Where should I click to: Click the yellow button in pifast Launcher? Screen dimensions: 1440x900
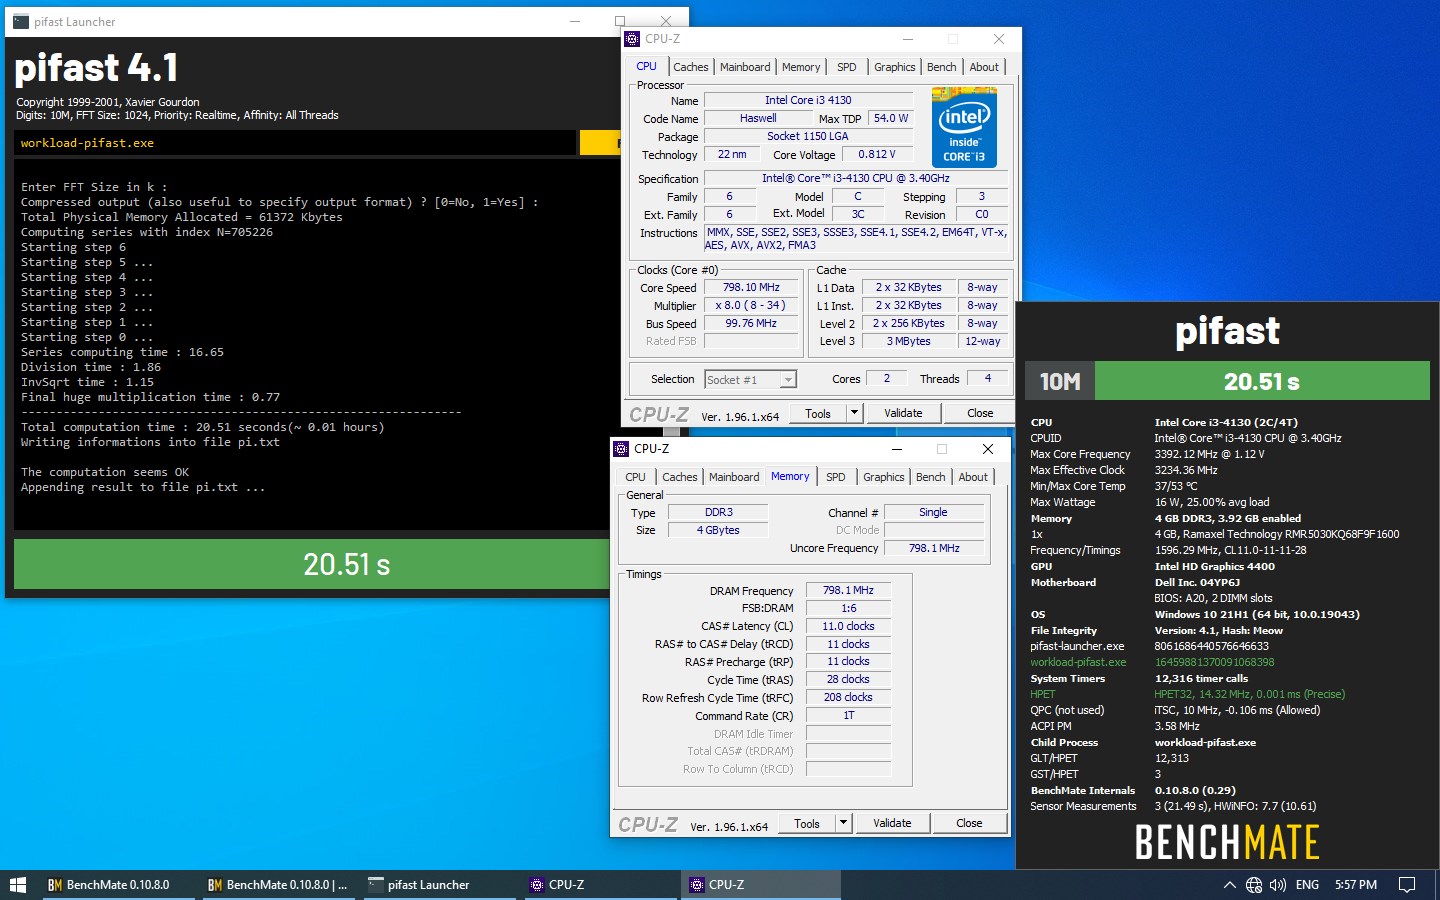pyautogui.click(x=600, y=143)
